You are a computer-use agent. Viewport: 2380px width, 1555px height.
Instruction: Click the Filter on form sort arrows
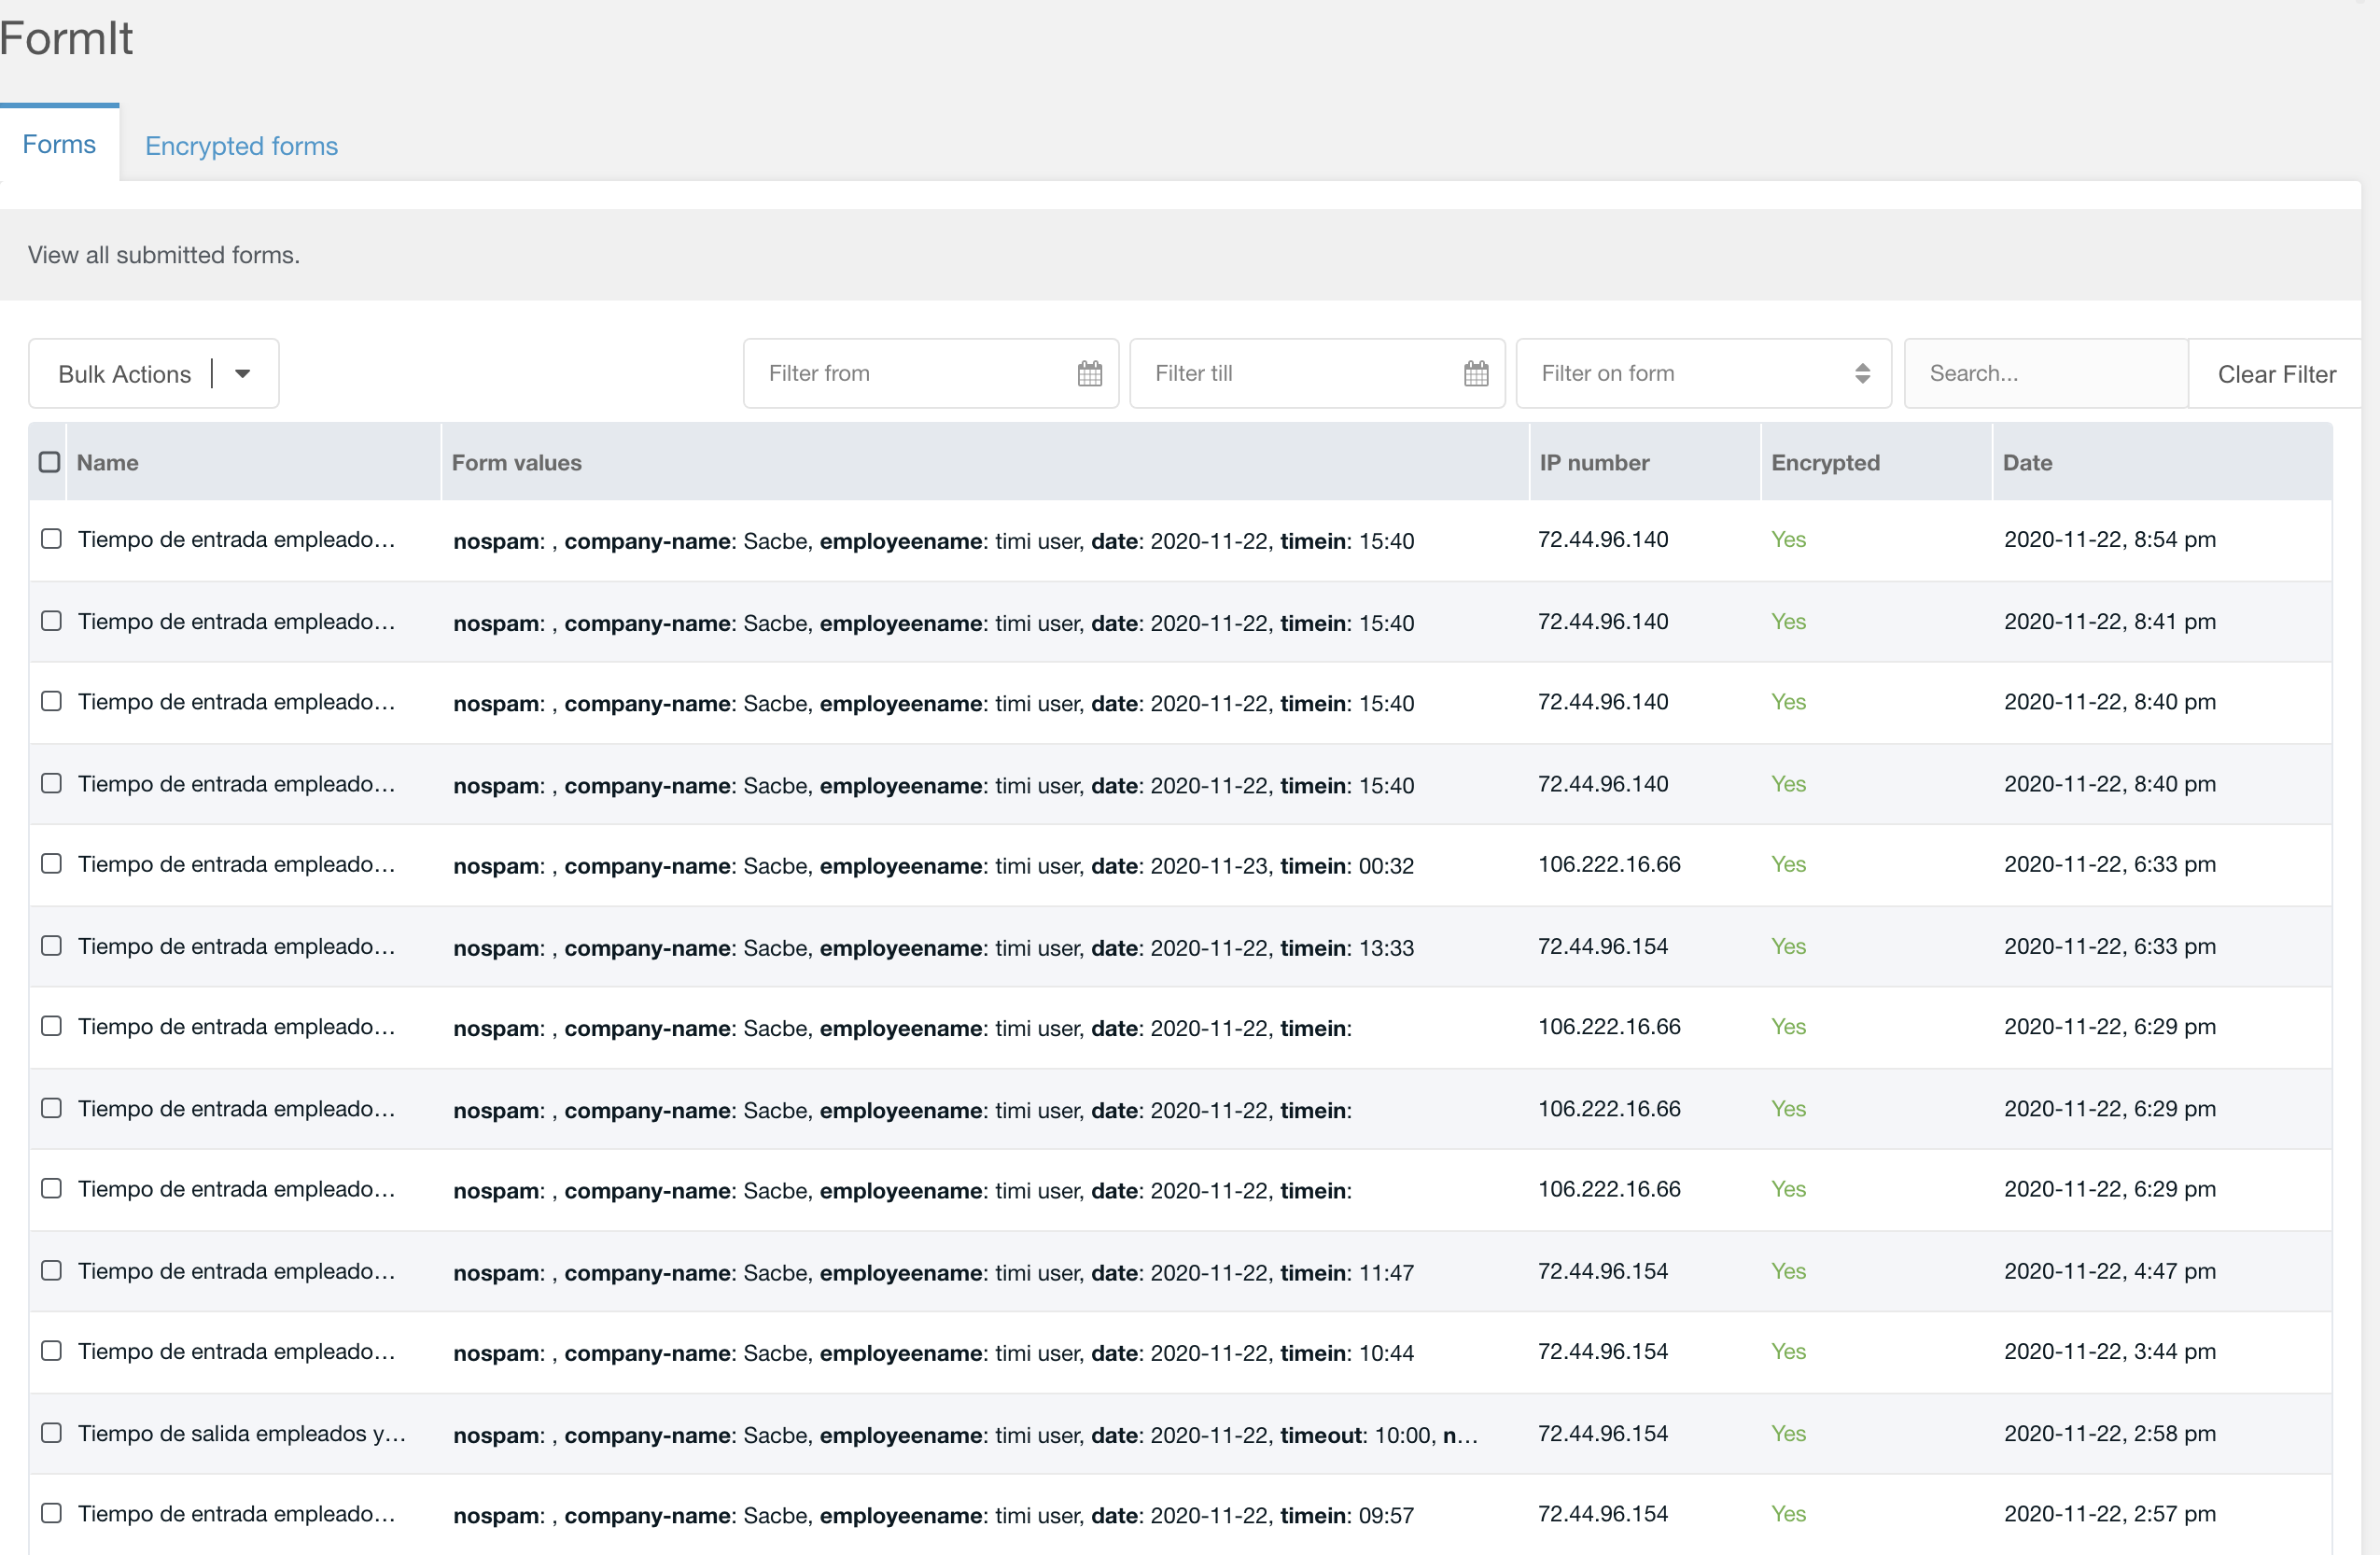(x=1861, y=374)
